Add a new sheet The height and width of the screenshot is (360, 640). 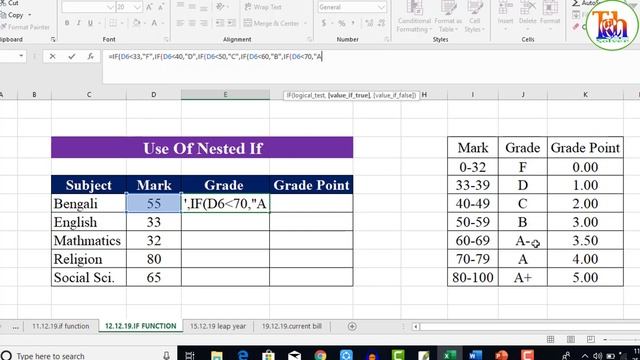pos(352,326)
